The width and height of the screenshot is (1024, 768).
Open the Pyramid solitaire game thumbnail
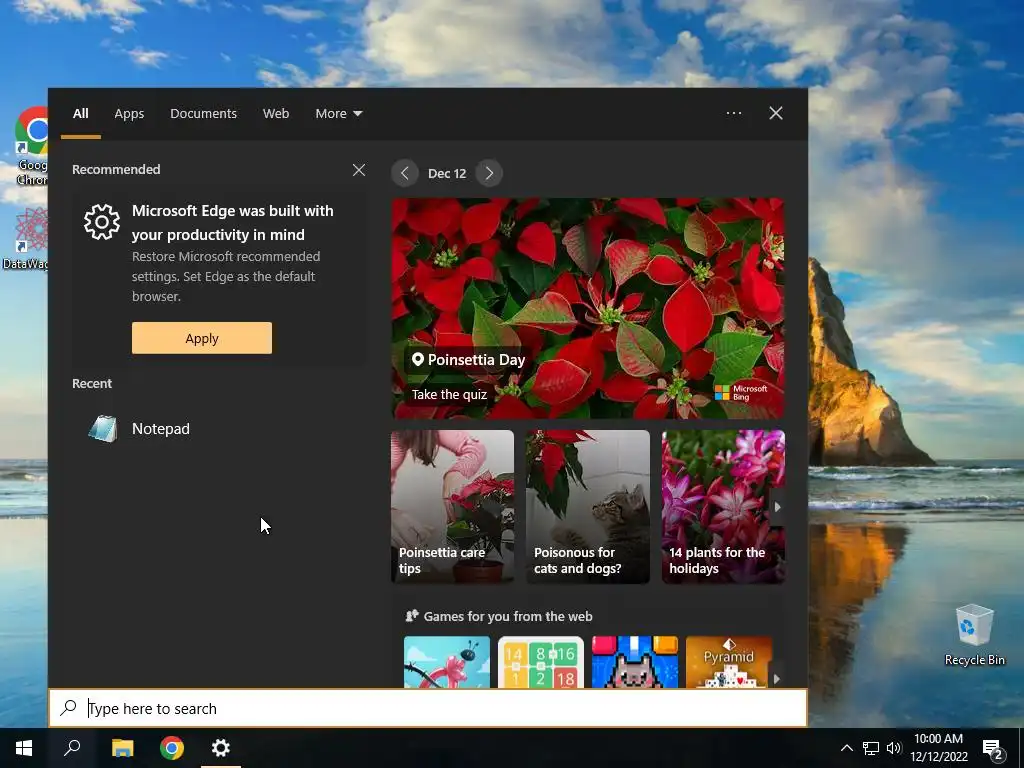point(729,662)
